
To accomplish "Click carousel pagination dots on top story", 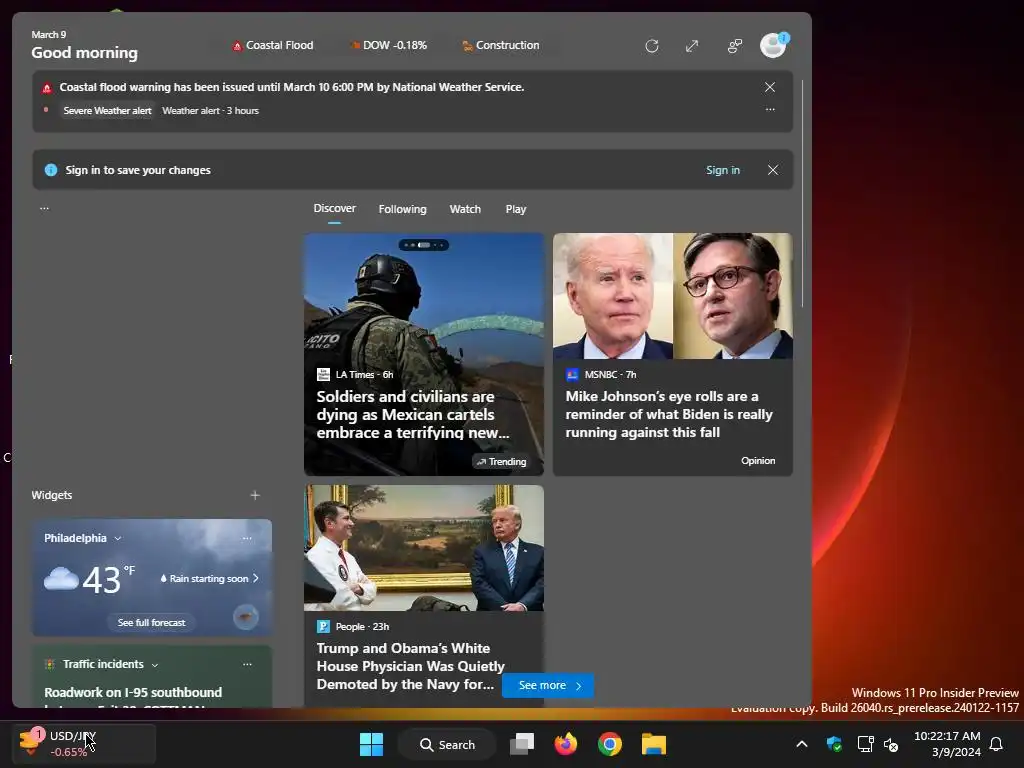I will point(424,245).
